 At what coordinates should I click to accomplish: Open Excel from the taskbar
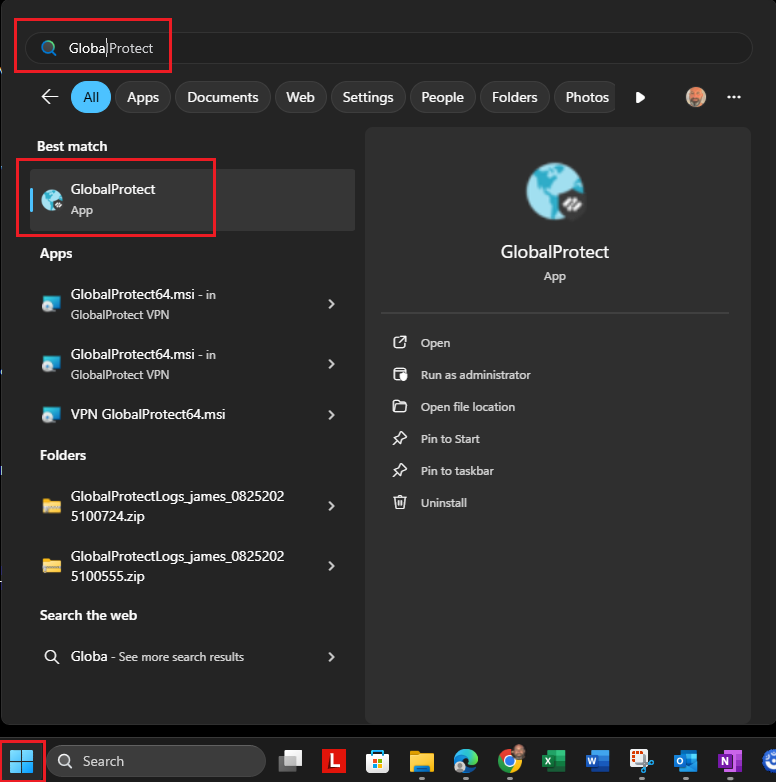point(554,761)
